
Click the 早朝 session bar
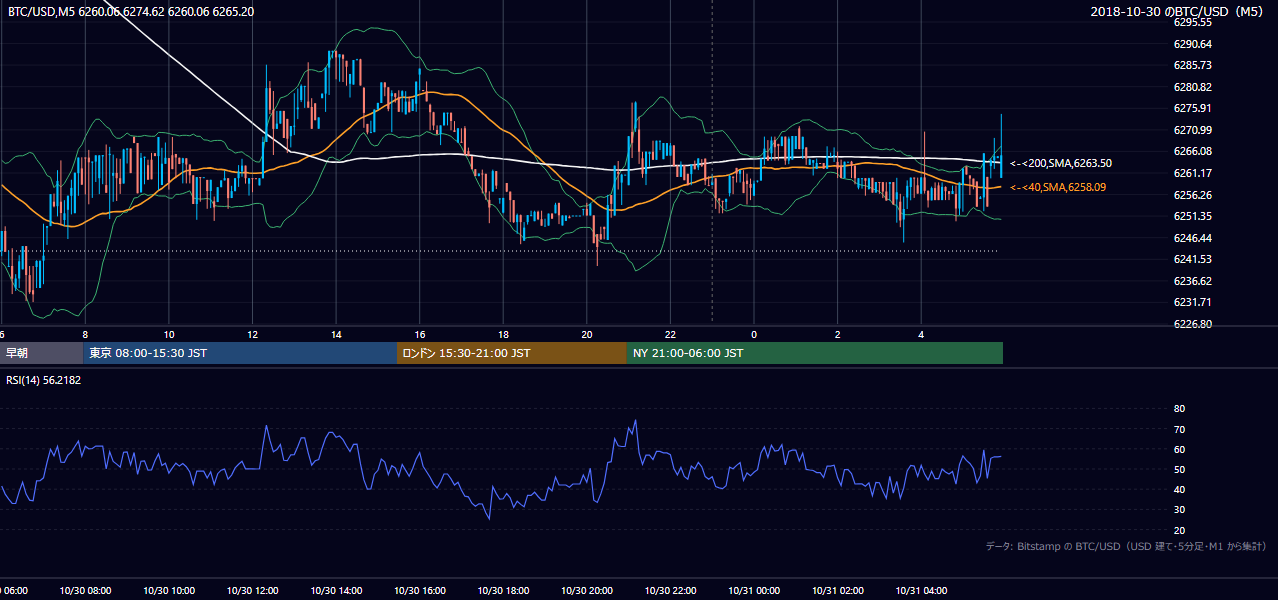coord(42,353)
